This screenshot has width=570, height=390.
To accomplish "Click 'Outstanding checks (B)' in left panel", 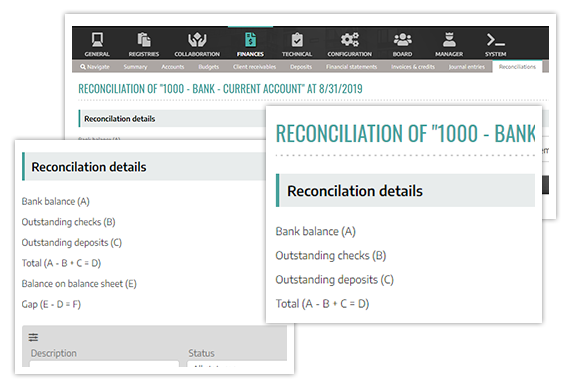I will (x=68, y=222).
